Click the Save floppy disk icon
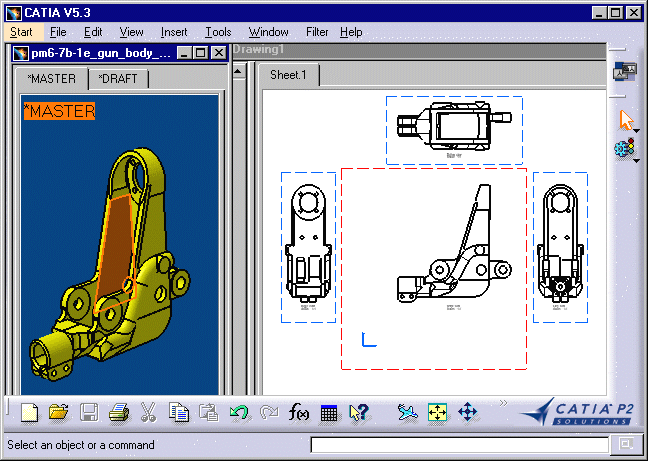The height and width of the screenshot is (461, 648). (89, 412)
